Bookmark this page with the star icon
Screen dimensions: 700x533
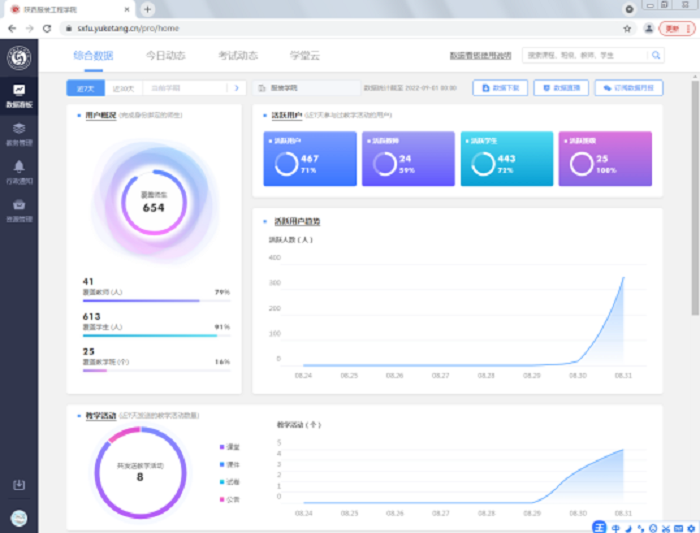[x=627, y=28]
